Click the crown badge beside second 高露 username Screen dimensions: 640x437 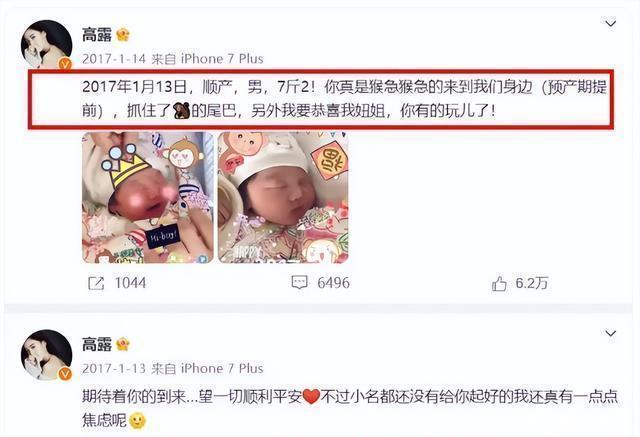[x=123, y=344]
